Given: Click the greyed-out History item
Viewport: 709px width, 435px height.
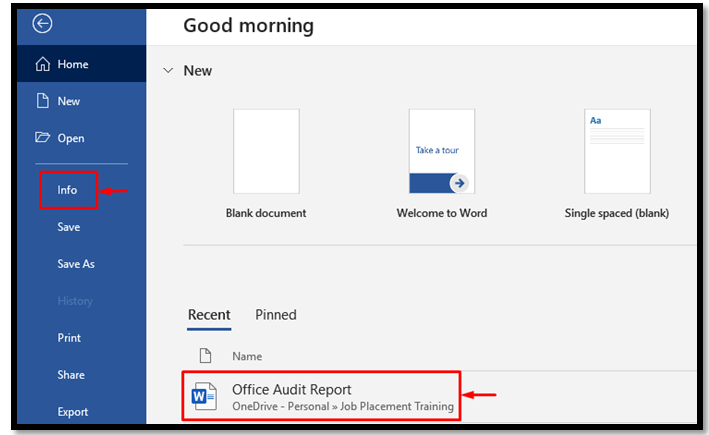Looking at the screenshot, I should [75, 301].
